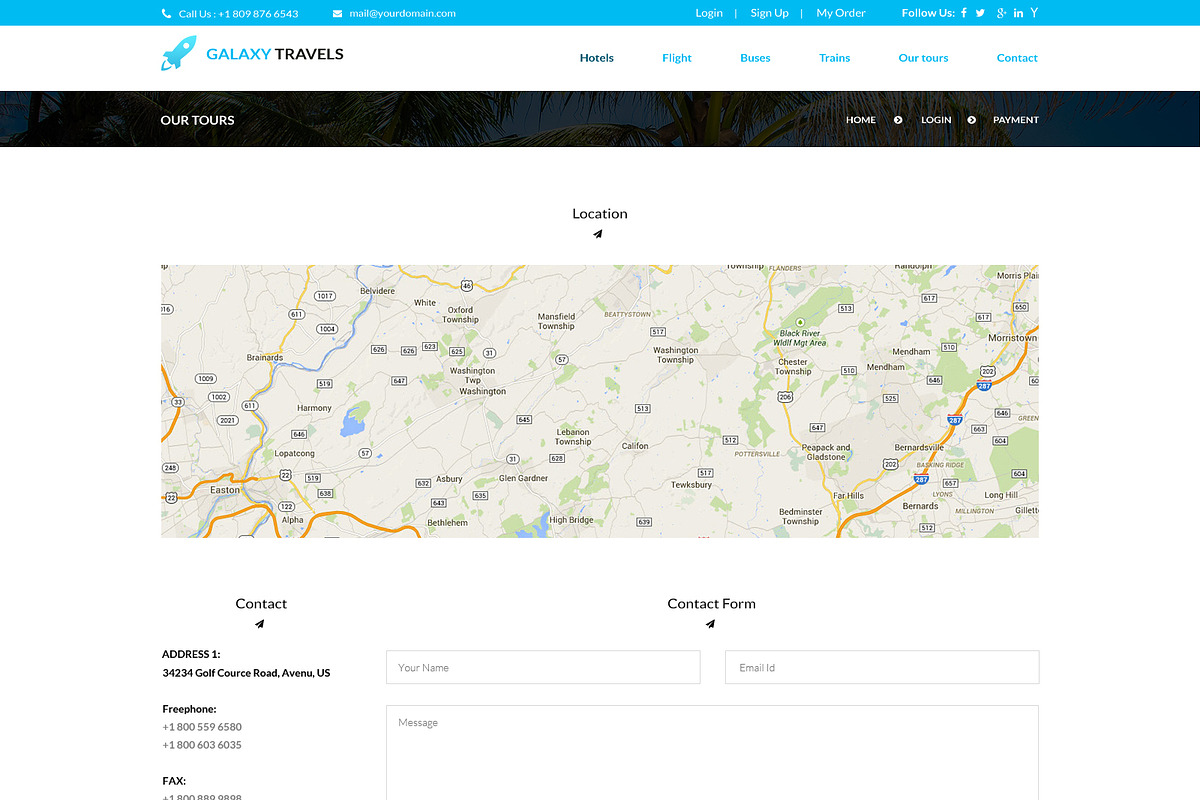Click the GALAXY TRAVELS brand text
Image resolution: width=1200 pixels, height=800 pixels.
click(x=275, y=54)
